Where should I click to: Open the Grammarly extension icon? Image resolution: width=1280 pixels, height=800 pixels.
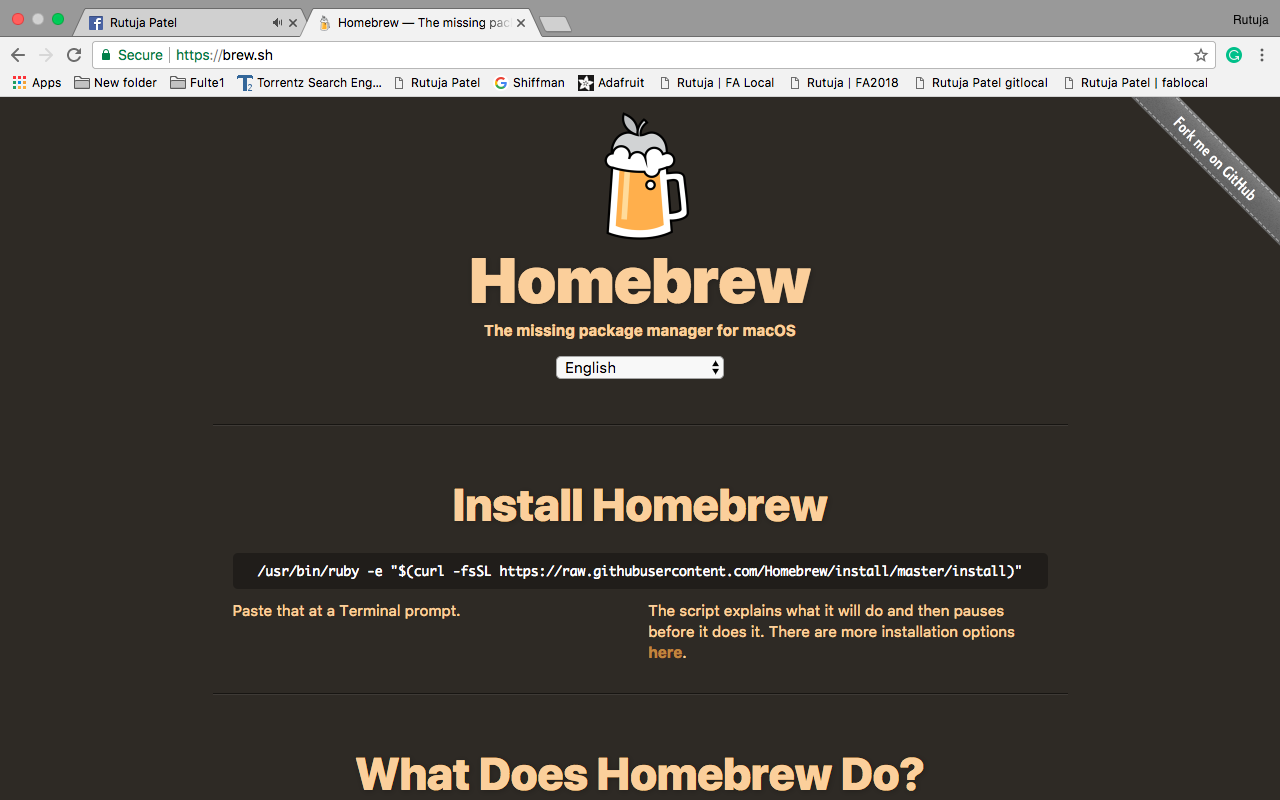(1234, 55)
